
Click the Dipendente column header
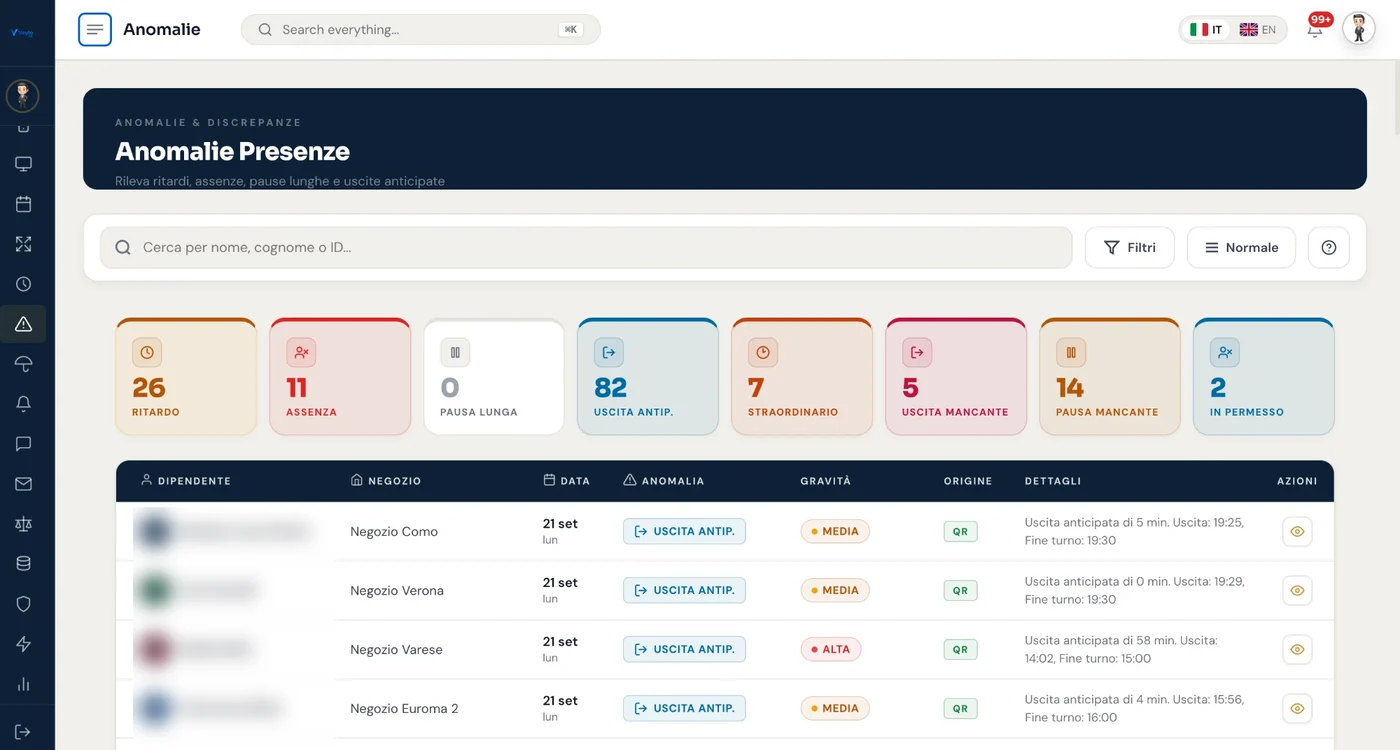pyautogui.click(x=186, y=481)
